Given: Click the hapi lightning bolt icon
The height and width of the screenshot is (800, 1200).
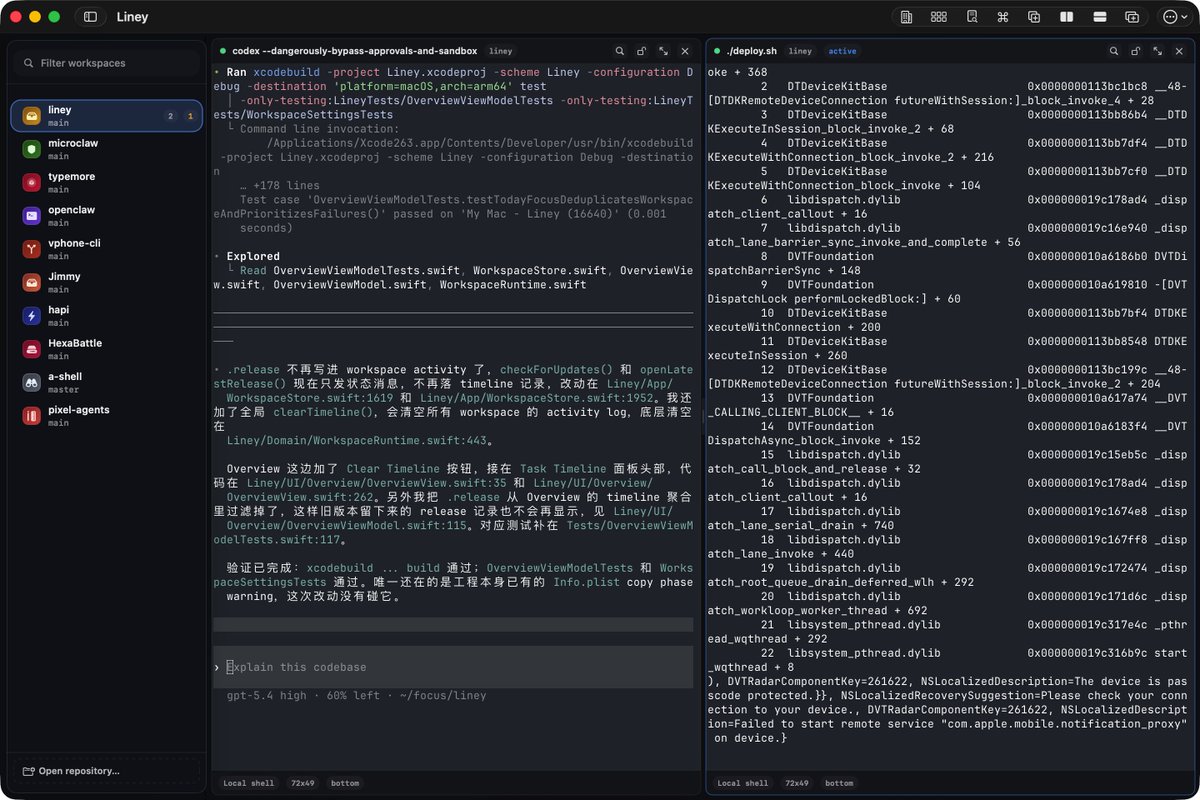Looking at the screenshot, I should pos(32,316).
